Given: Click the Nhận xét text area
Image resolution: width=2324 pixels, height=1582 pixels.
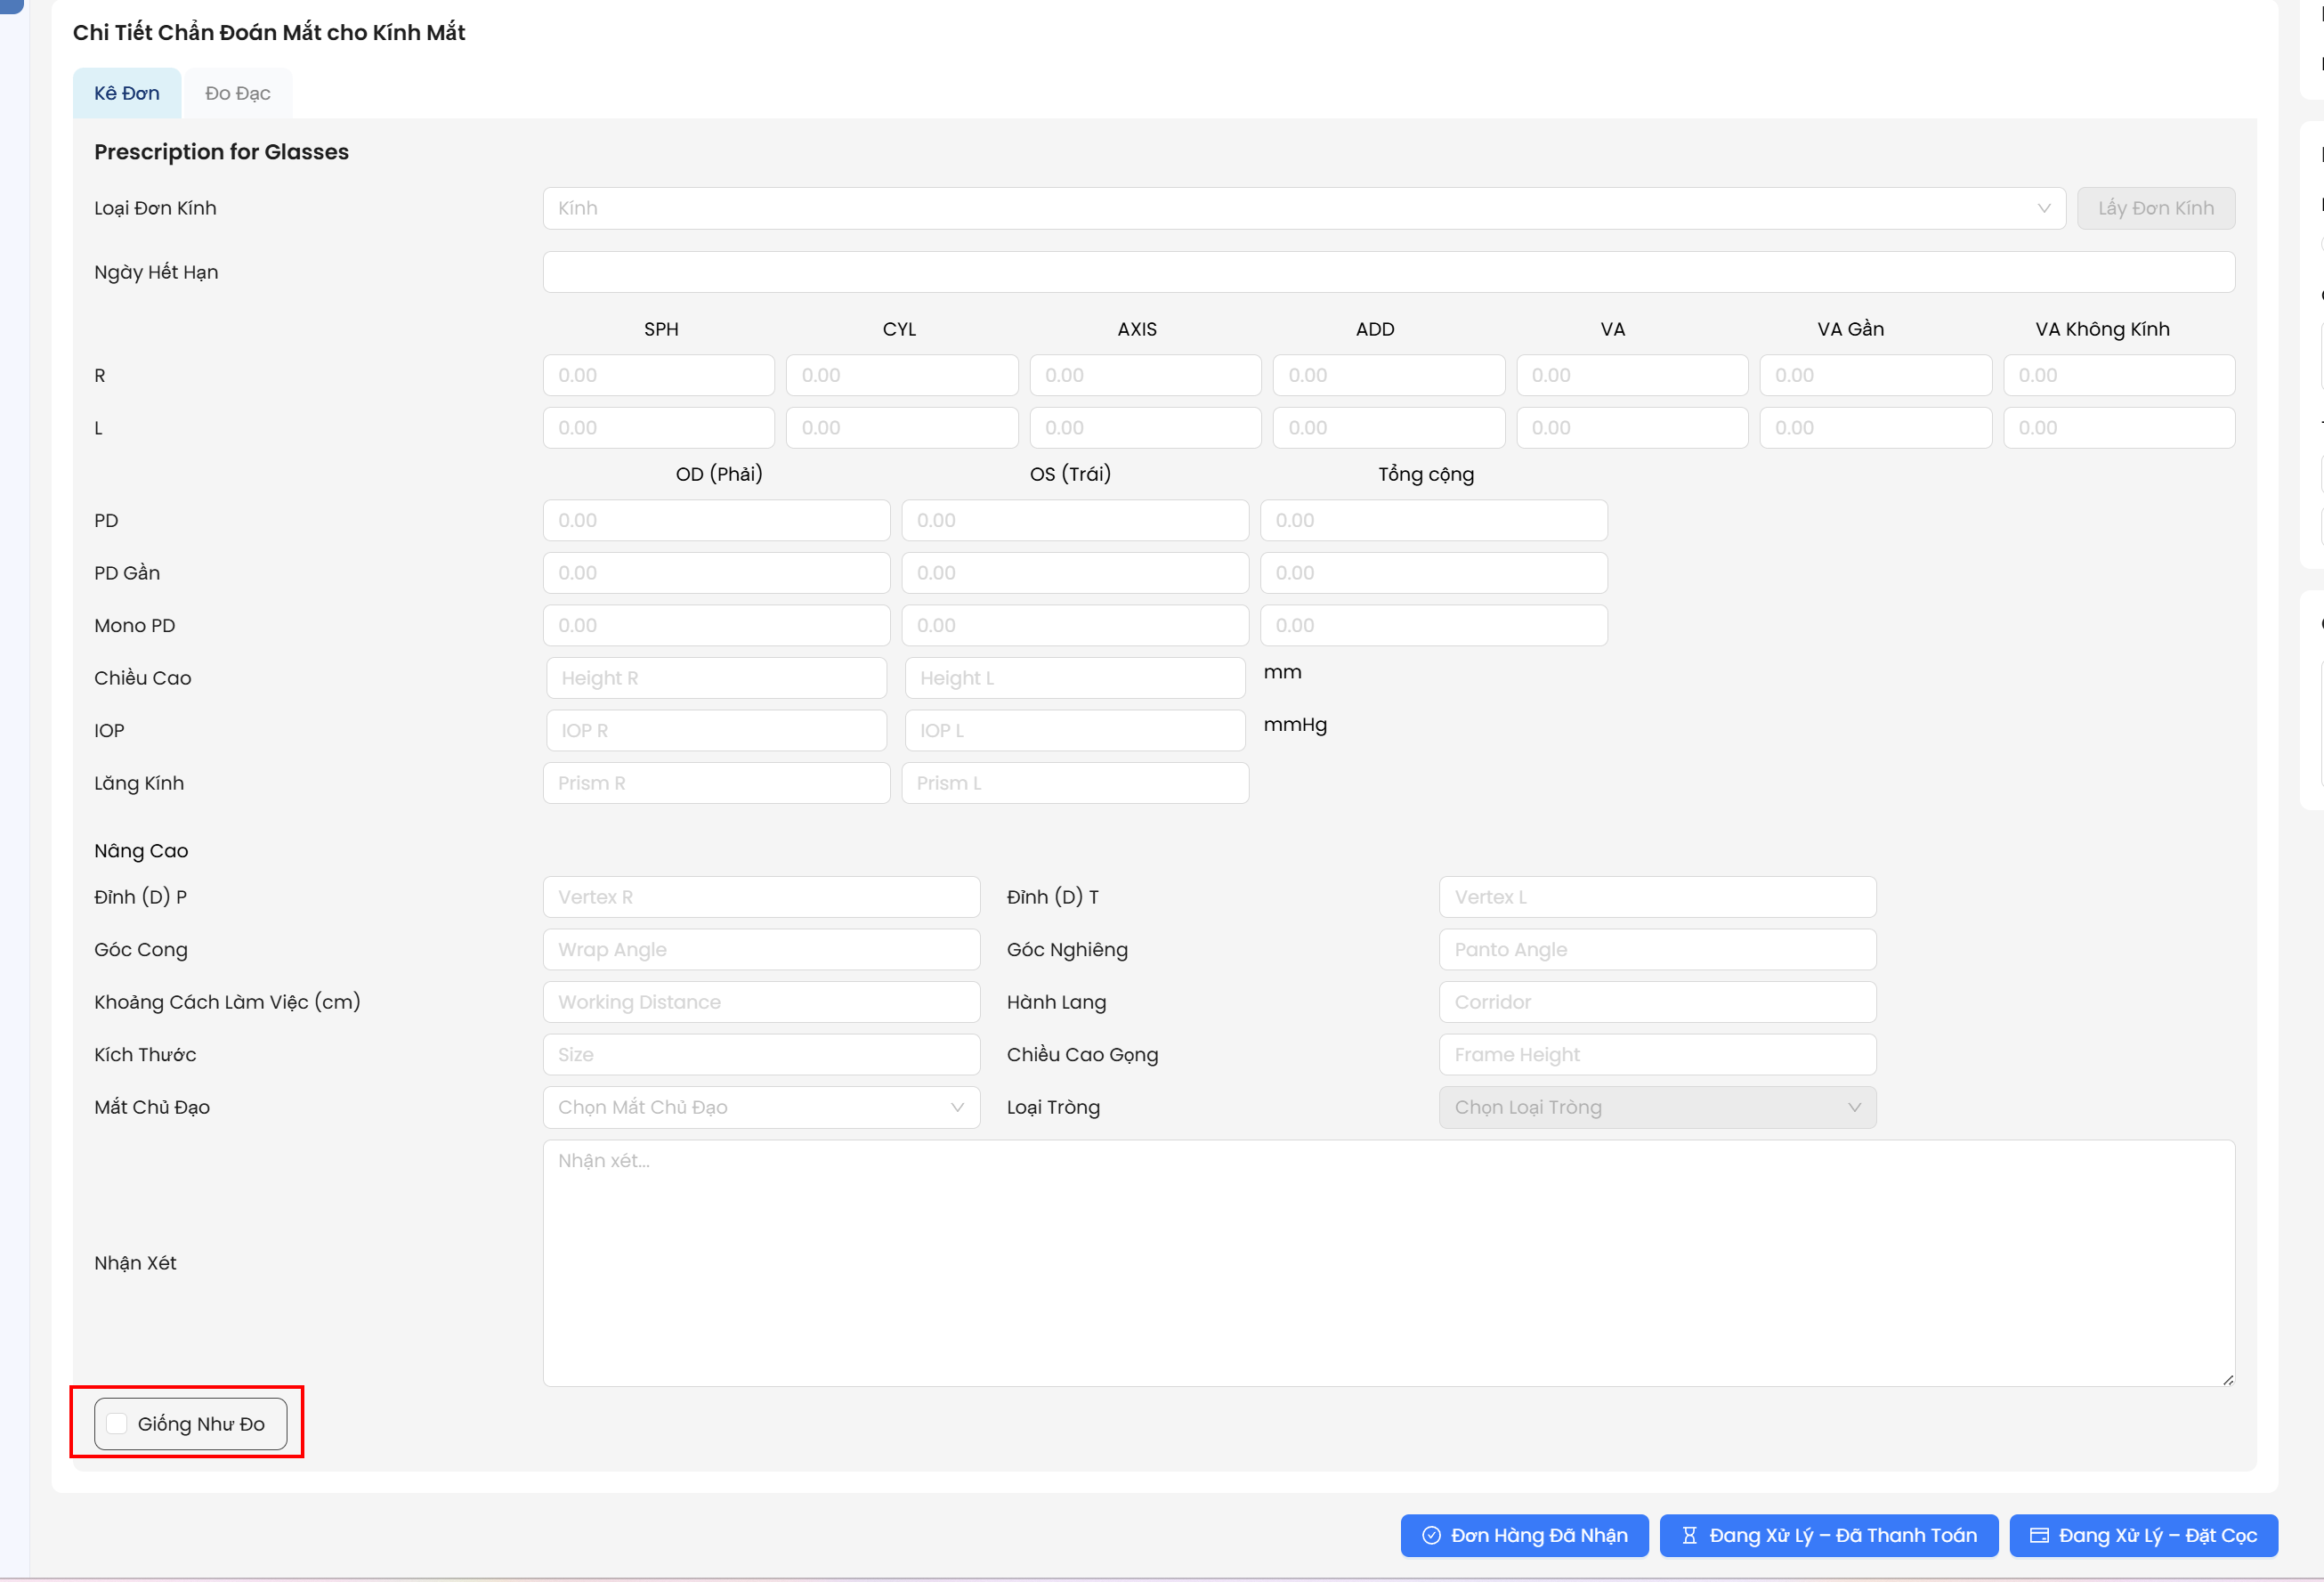Looking at the screenshot, I should tap(1389, 1263).
